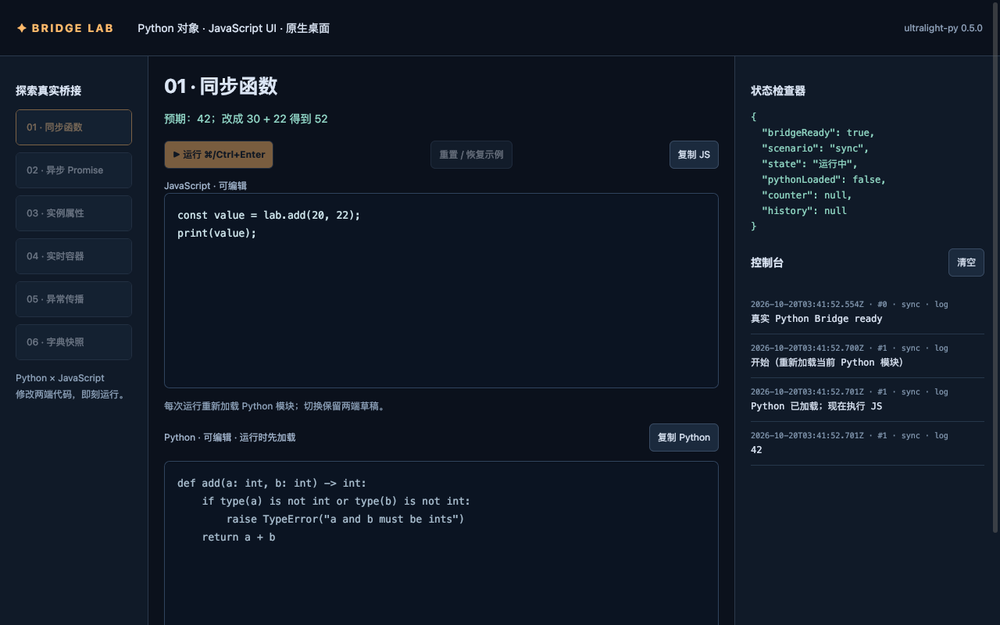The height and width of the screenshot is (625, 1000).
Task: Click the page vertical scrollbar
Action: point(996,268)
